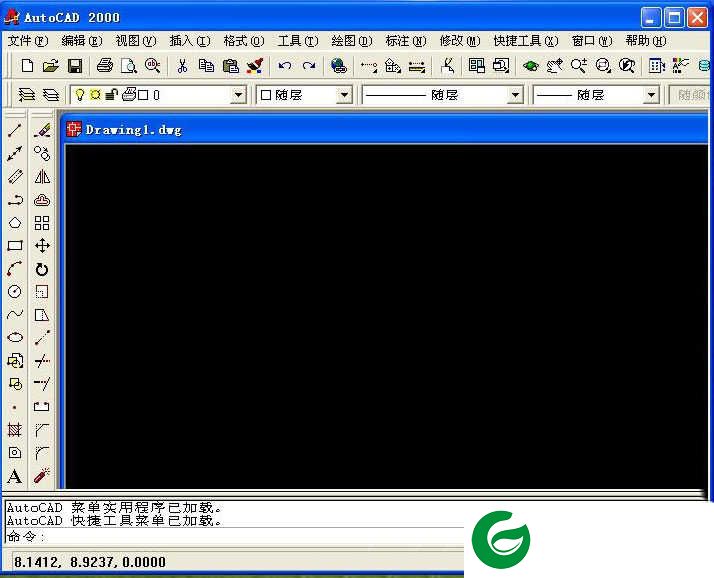Print the drawing

tap(105, 66)
